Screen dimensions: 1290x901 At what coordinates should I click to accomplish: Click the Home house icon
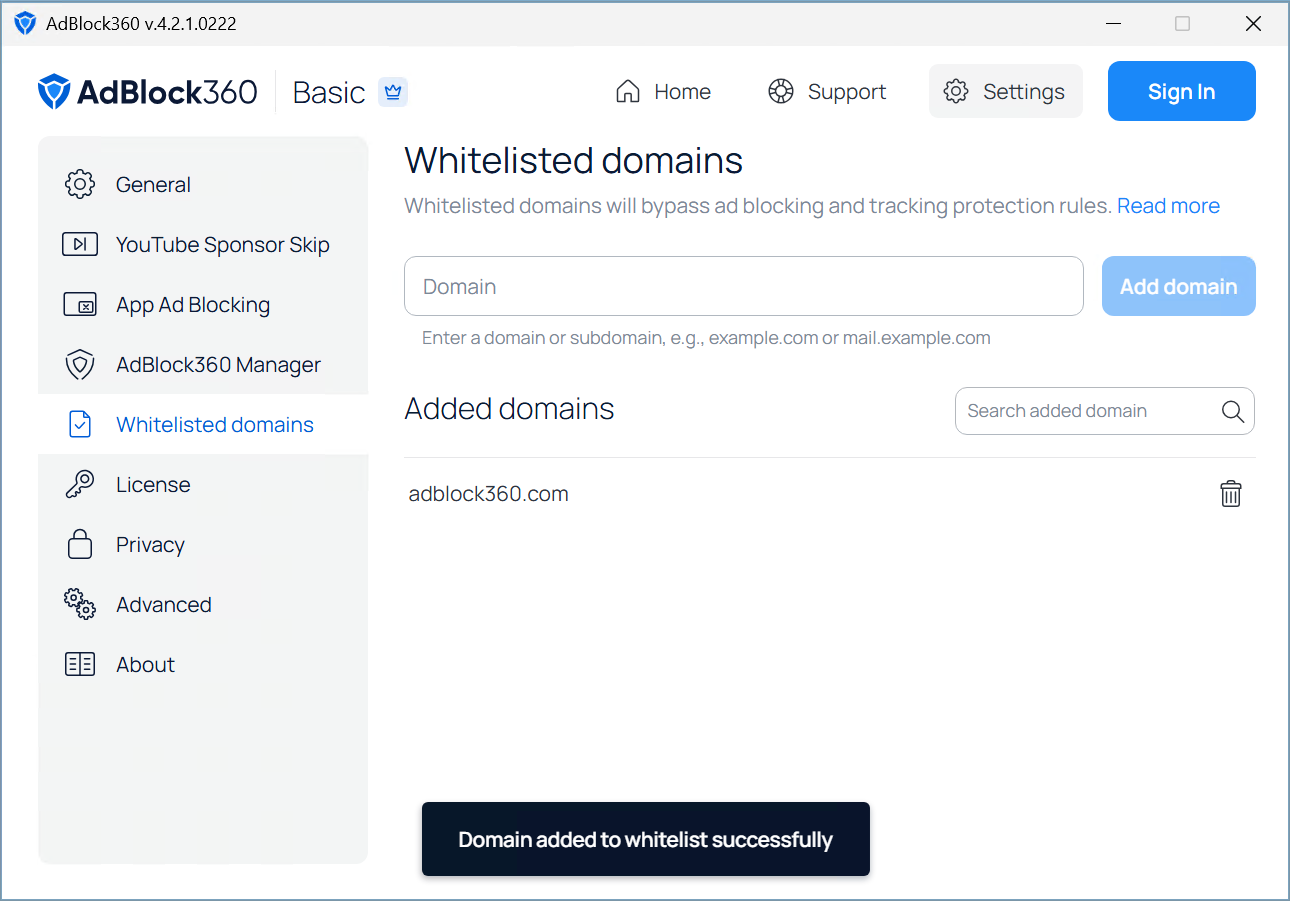[x=628, y=91]
